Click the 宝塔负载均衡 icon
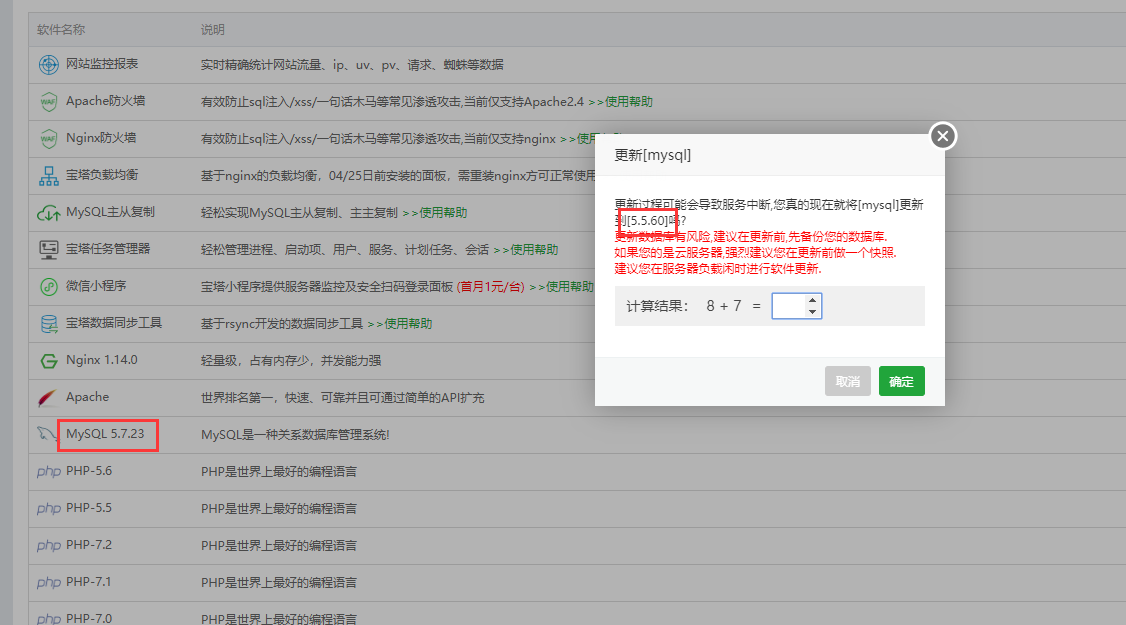1126x625 pixels. coord(48,176)
